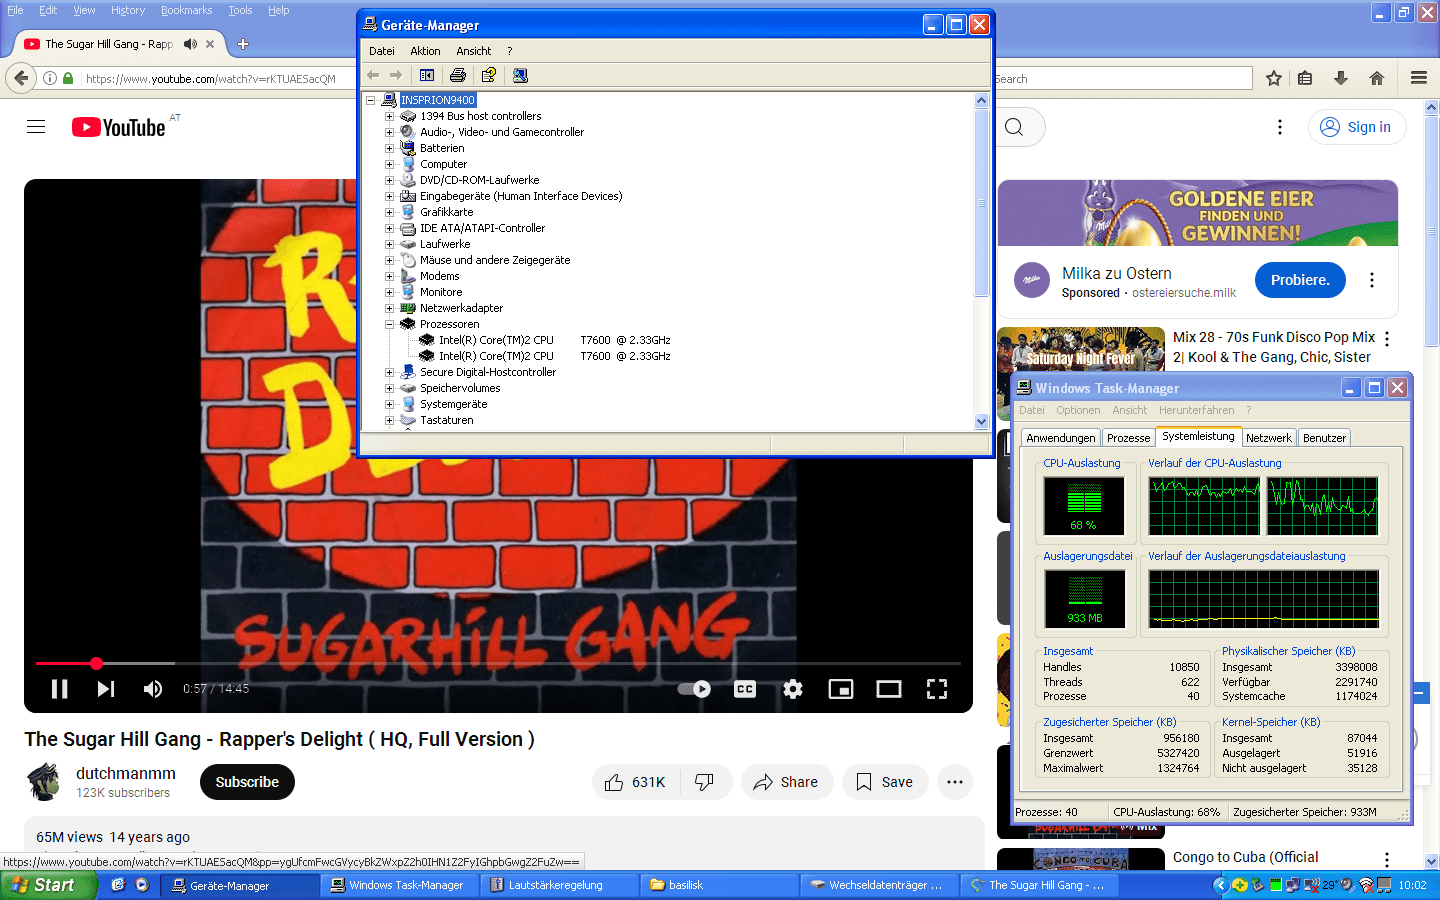The width and height of the screenshot is (1440, 900).
Task: Pause the YouTube video
Action: [59, 689]
